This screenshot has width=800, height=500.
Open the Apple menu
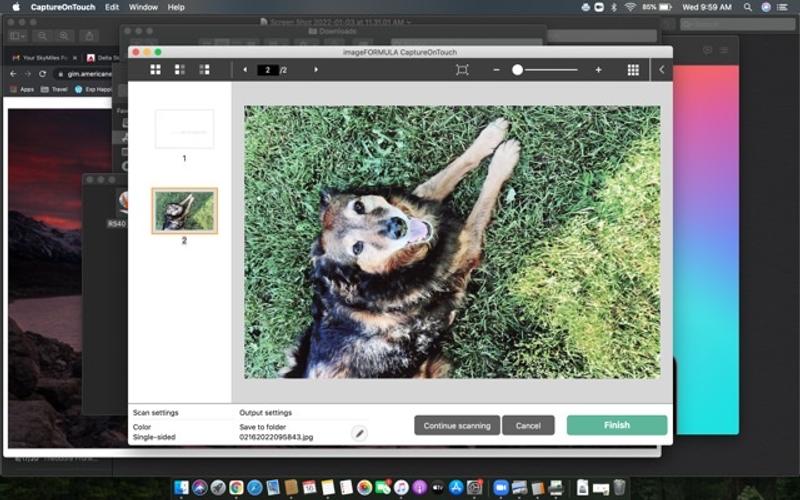[x=16, y=7]
